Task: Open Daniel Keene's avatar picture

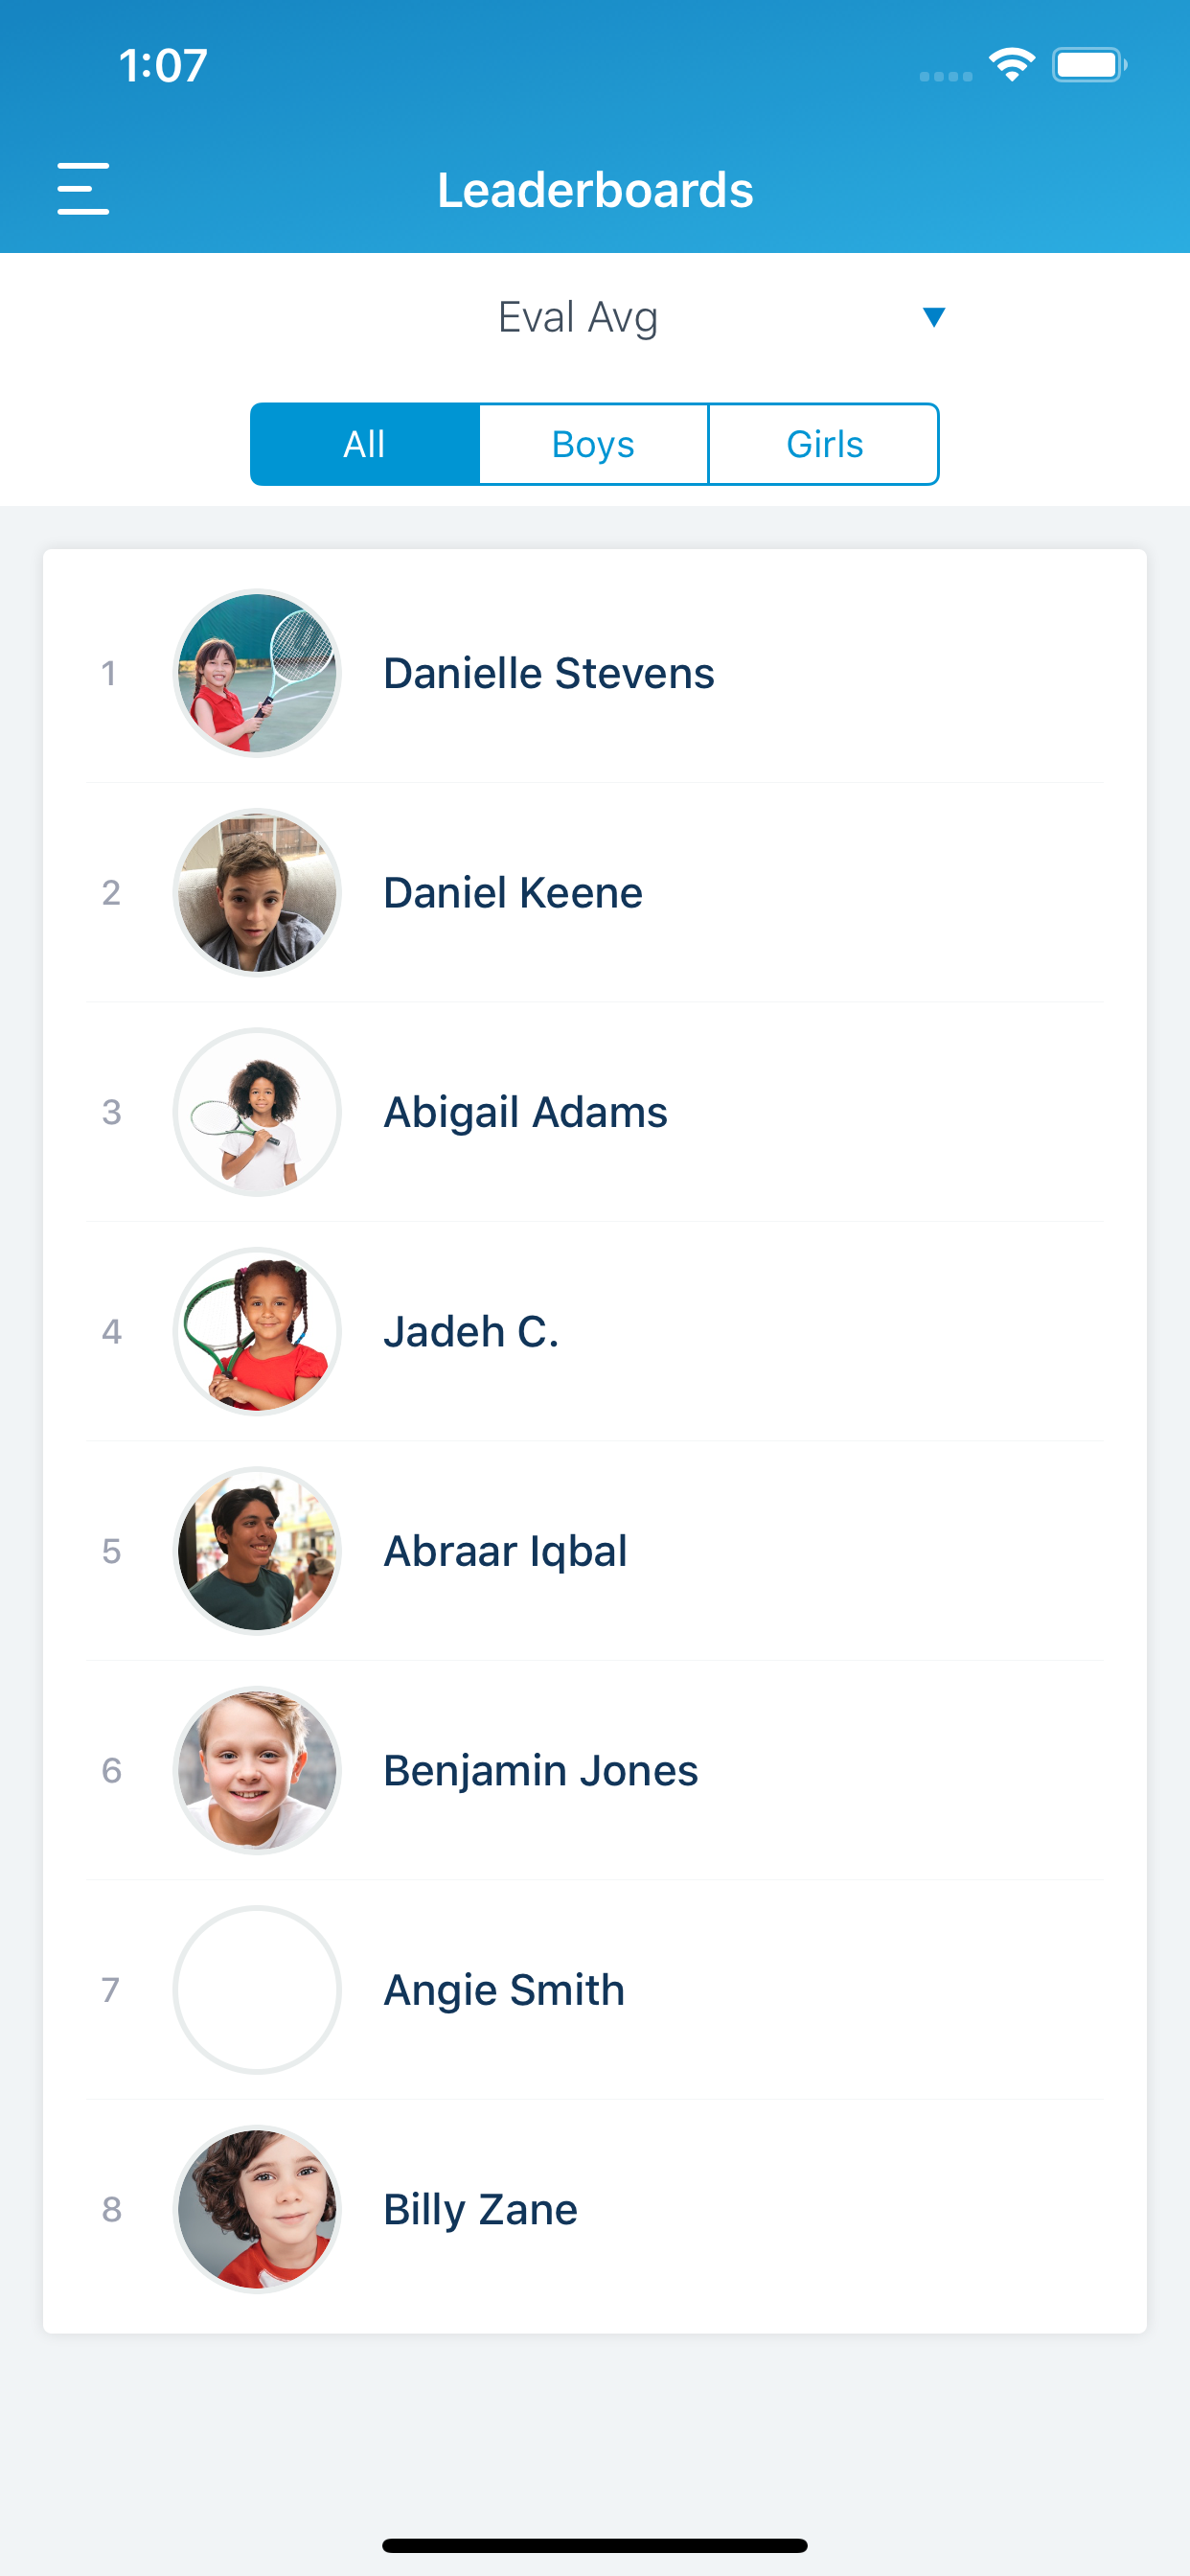Action: tap(257, 892)
